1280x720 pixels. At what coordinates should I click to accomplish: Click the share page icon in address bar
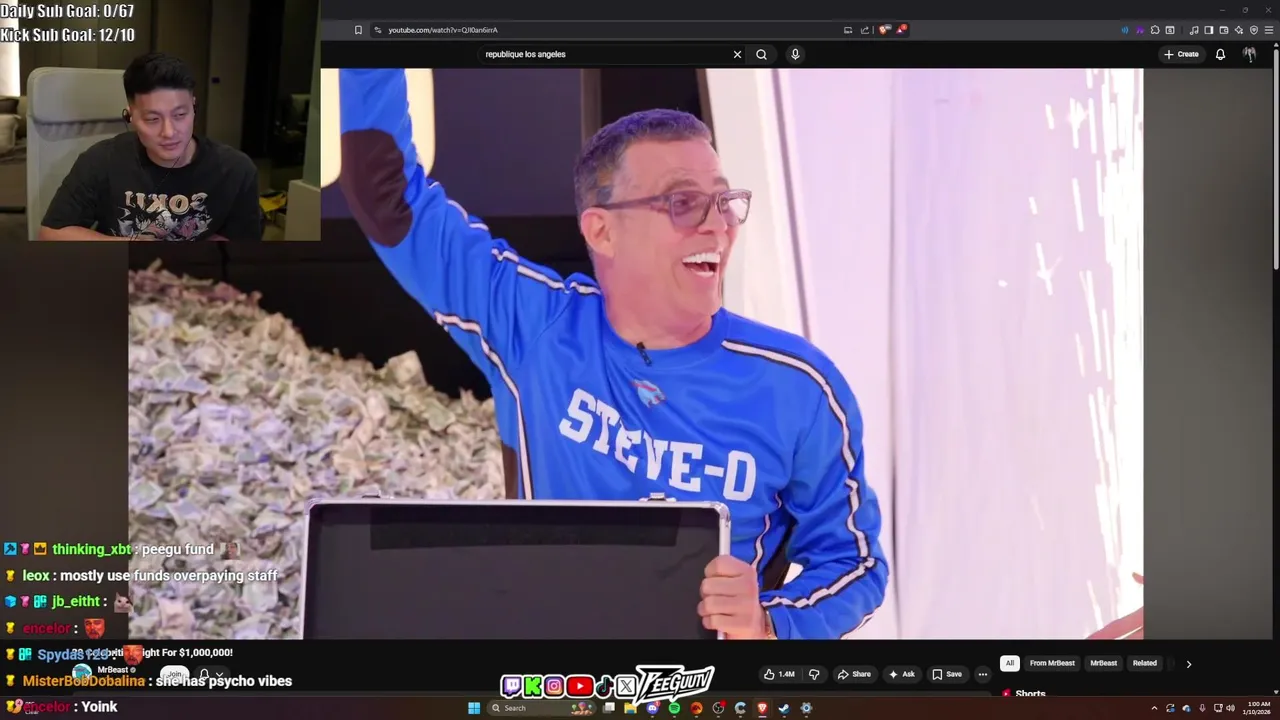(865, 30)
